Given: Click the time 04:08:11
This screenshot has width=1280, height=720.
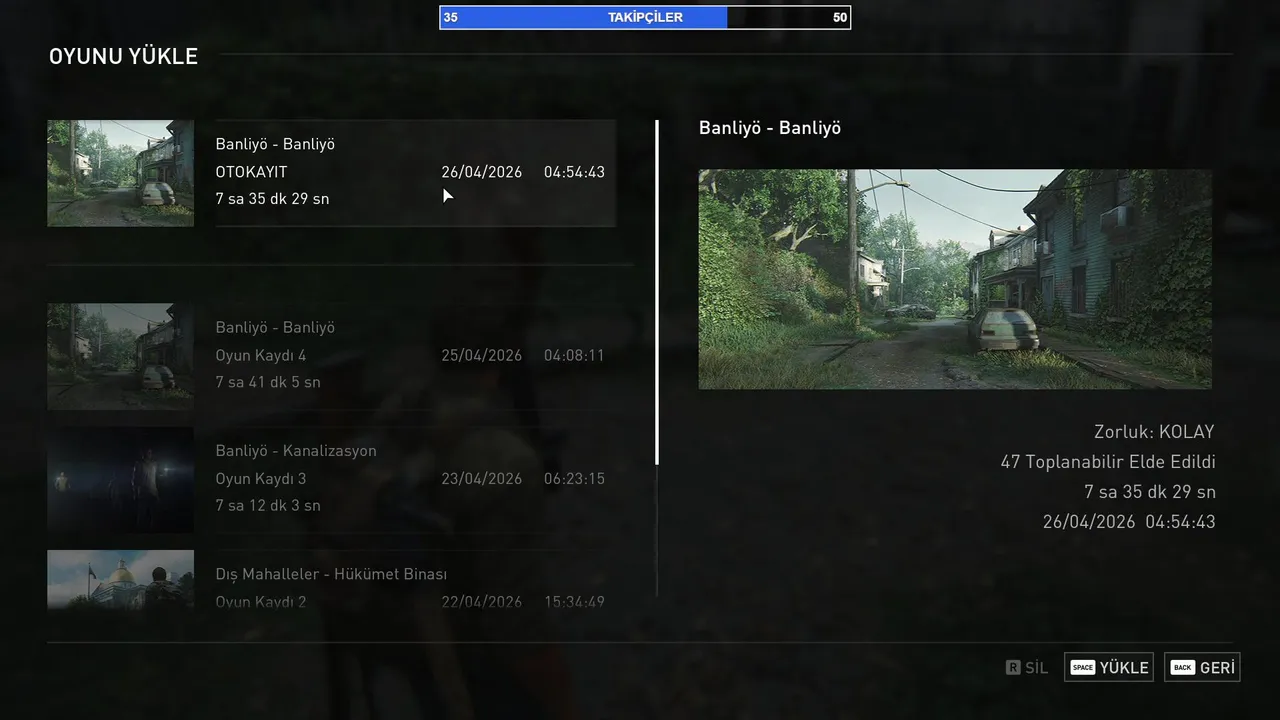Looking at the screenshot, I should coord(574,355).
